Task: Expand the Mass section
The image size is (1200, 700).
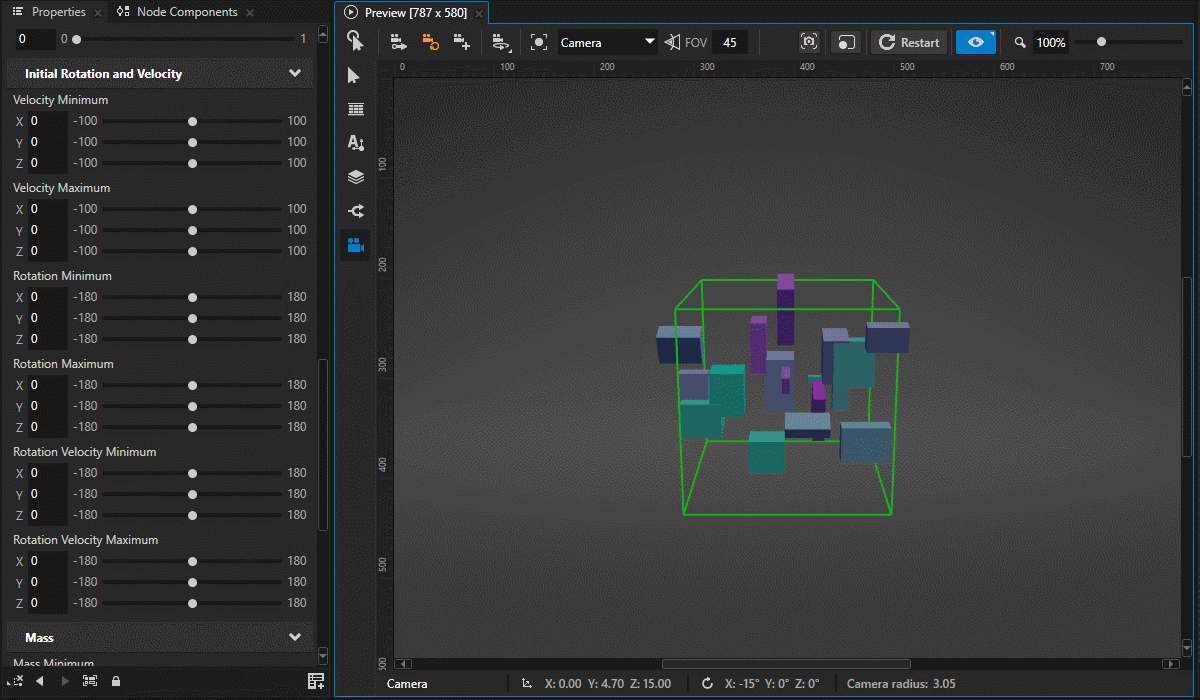Action: [x=295, y=637]
